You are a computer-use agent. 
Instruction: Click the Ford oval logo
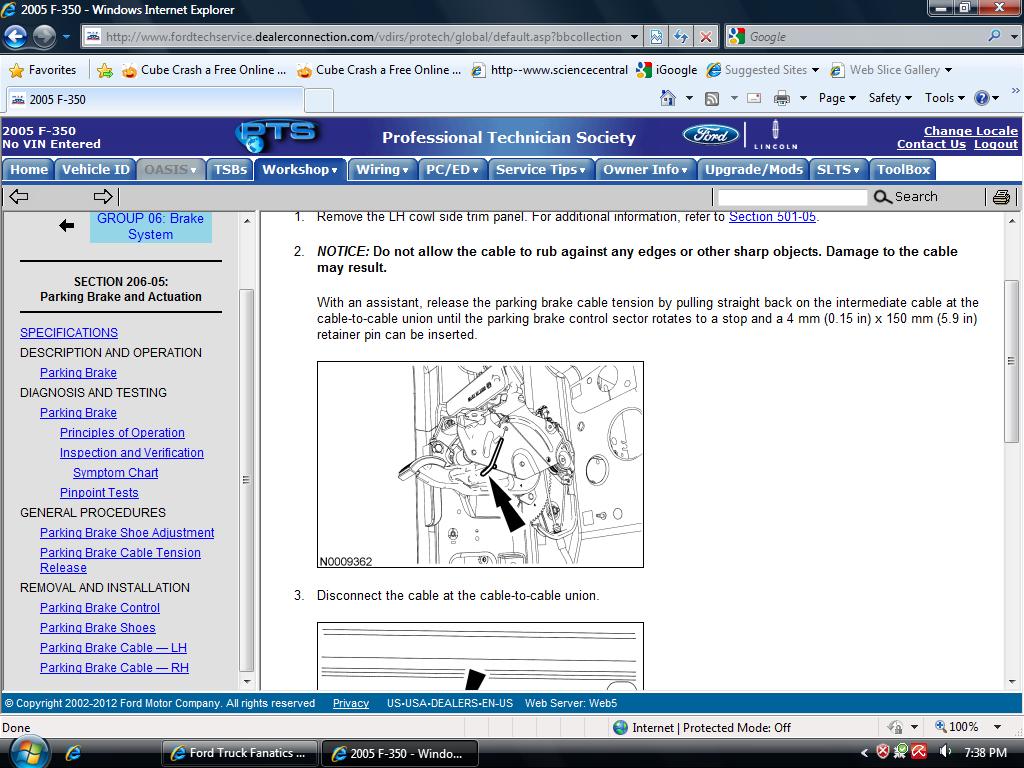tap(711, 135)
